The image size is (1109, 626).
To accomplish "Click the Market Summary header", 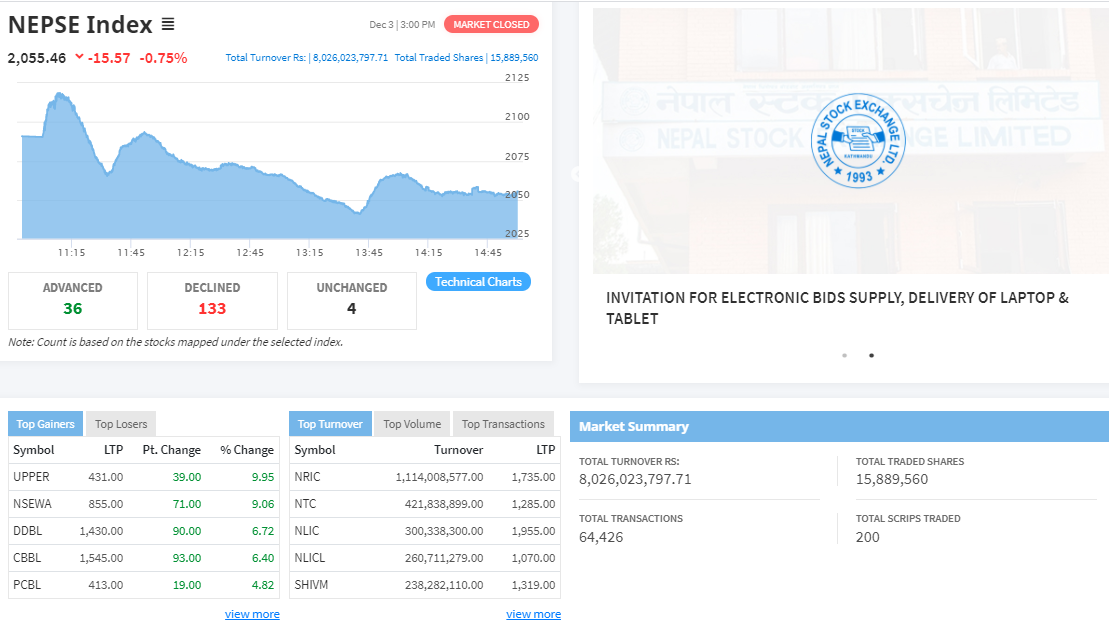I will [x=840, y=427].
